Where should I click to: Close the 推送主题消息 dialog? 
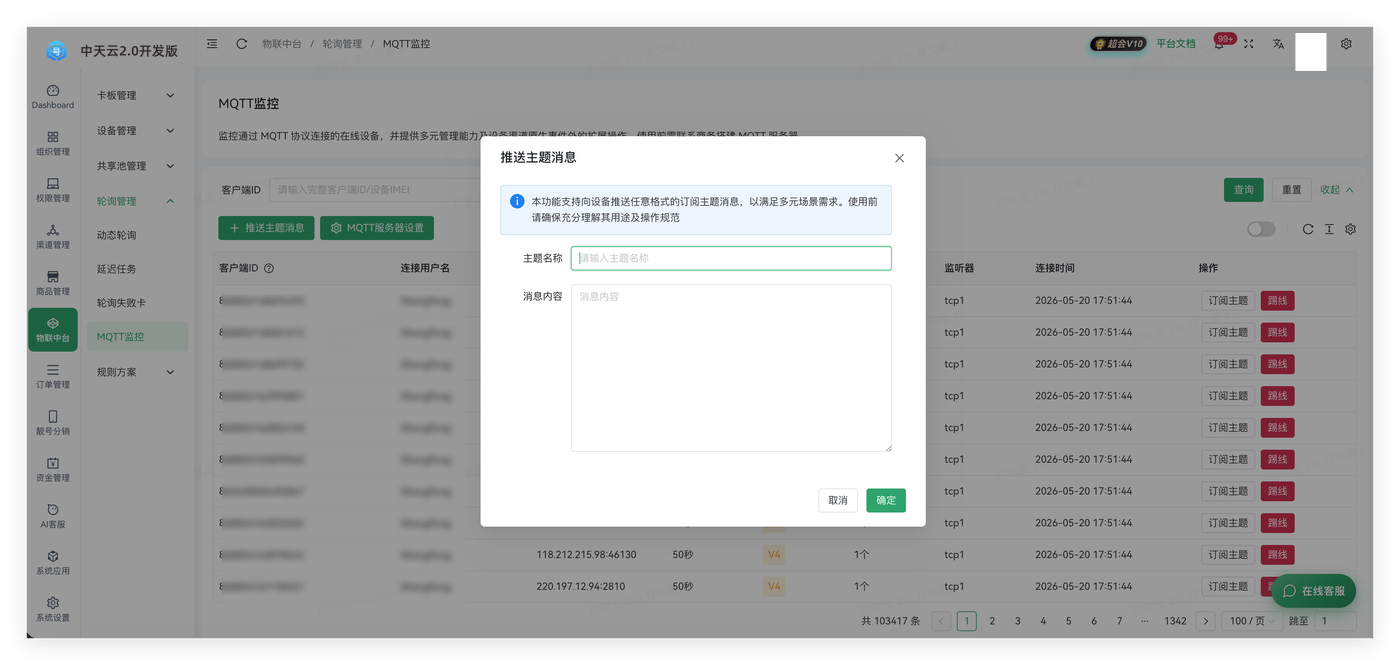[x=899, y=158]
